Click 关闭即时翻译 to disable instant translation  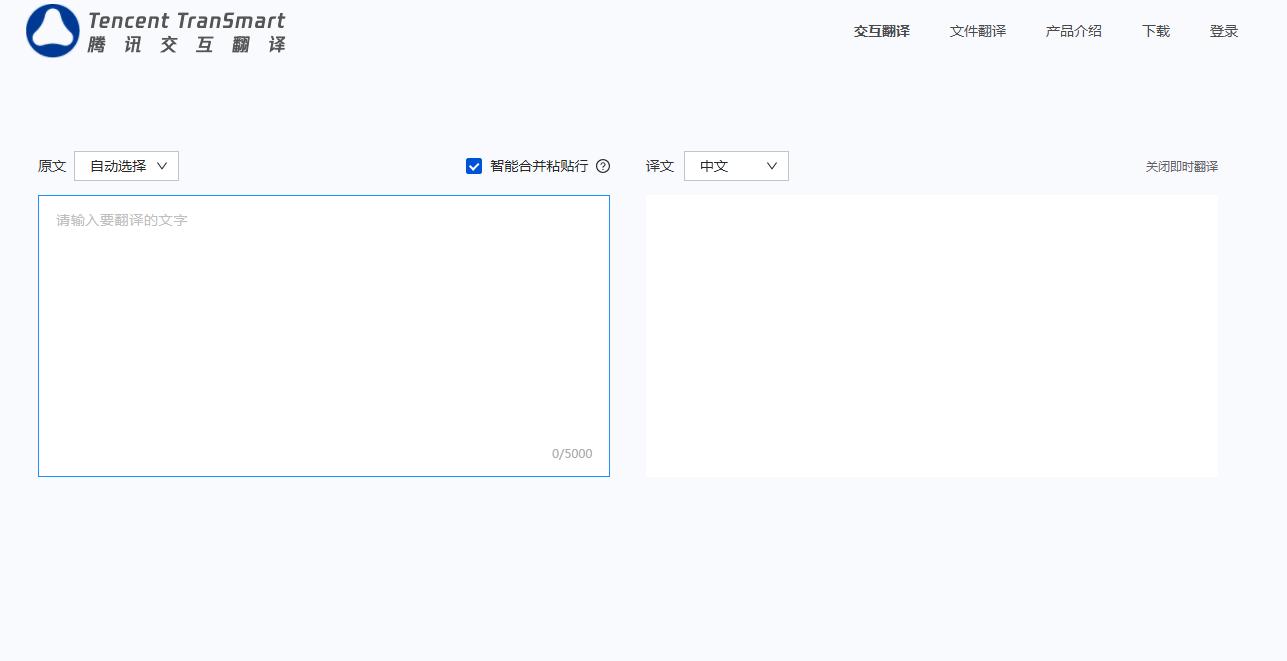(x=1182, y=167)
